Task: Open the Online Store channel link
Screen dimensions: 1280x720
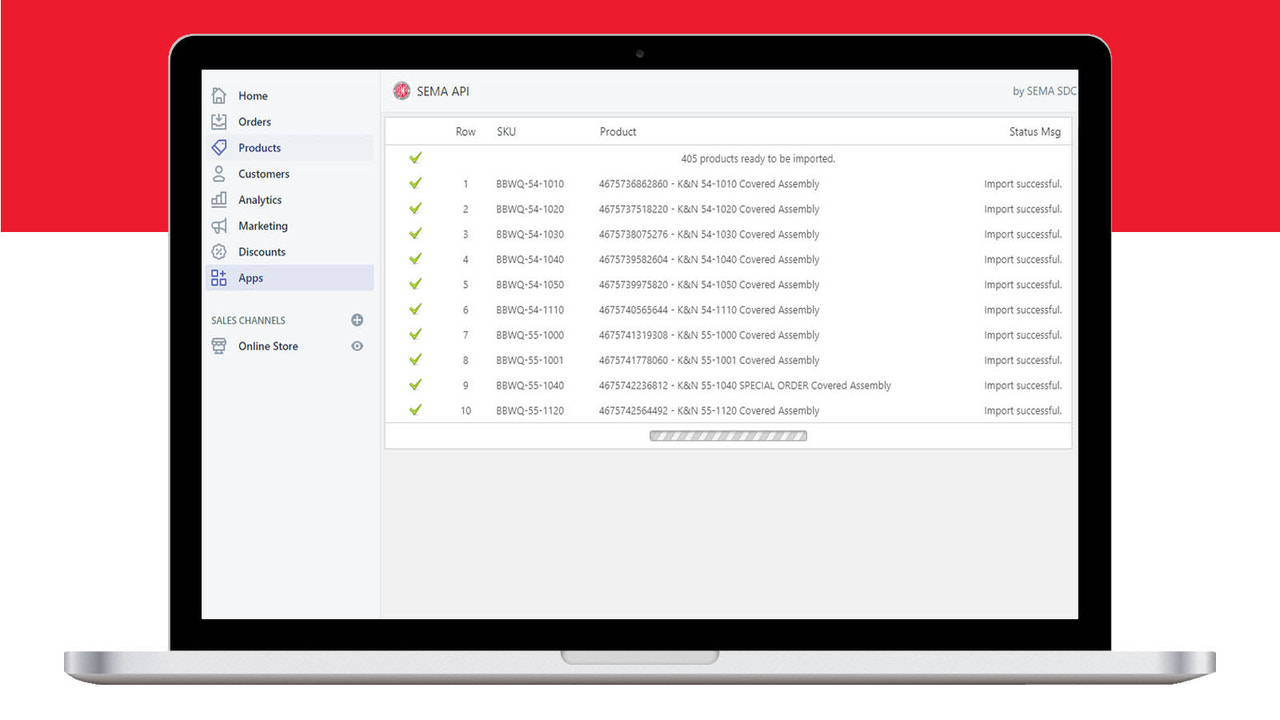Action: click(268, 346)
